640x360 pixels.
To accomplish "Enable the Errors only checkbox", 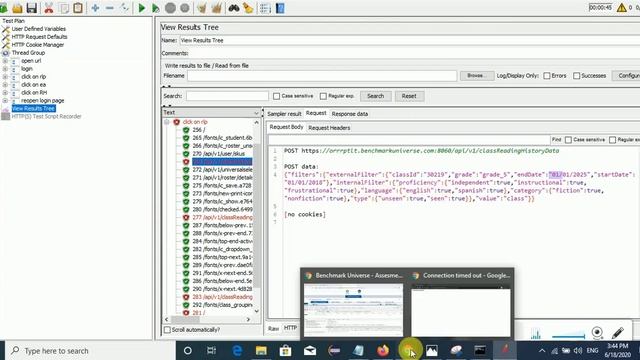I will pyautogui.click(x=547, y=76).
